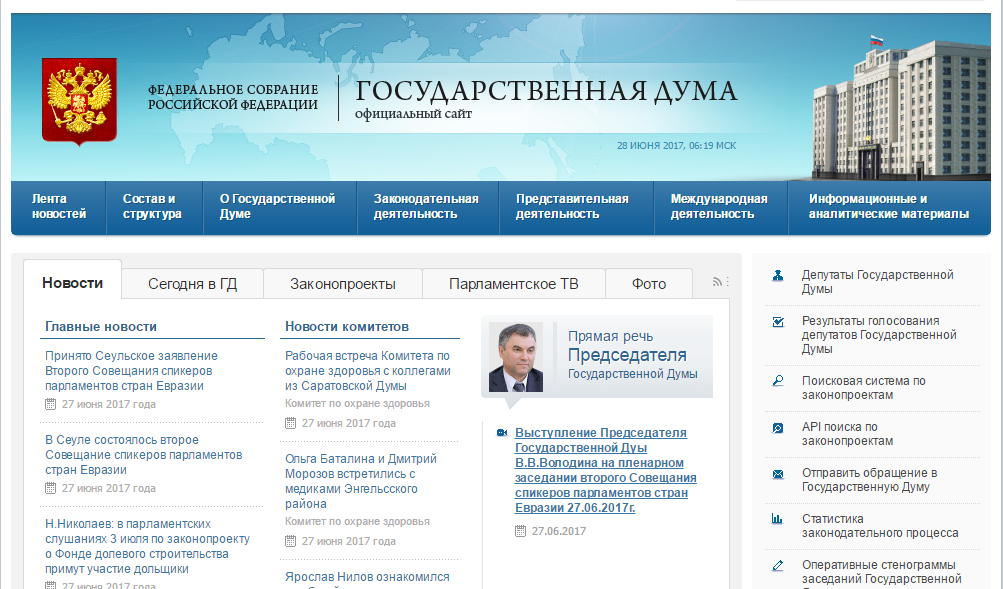Open the Состав и структура menu
Viewport: 1003px width, 589px height.
click(154, 207)
